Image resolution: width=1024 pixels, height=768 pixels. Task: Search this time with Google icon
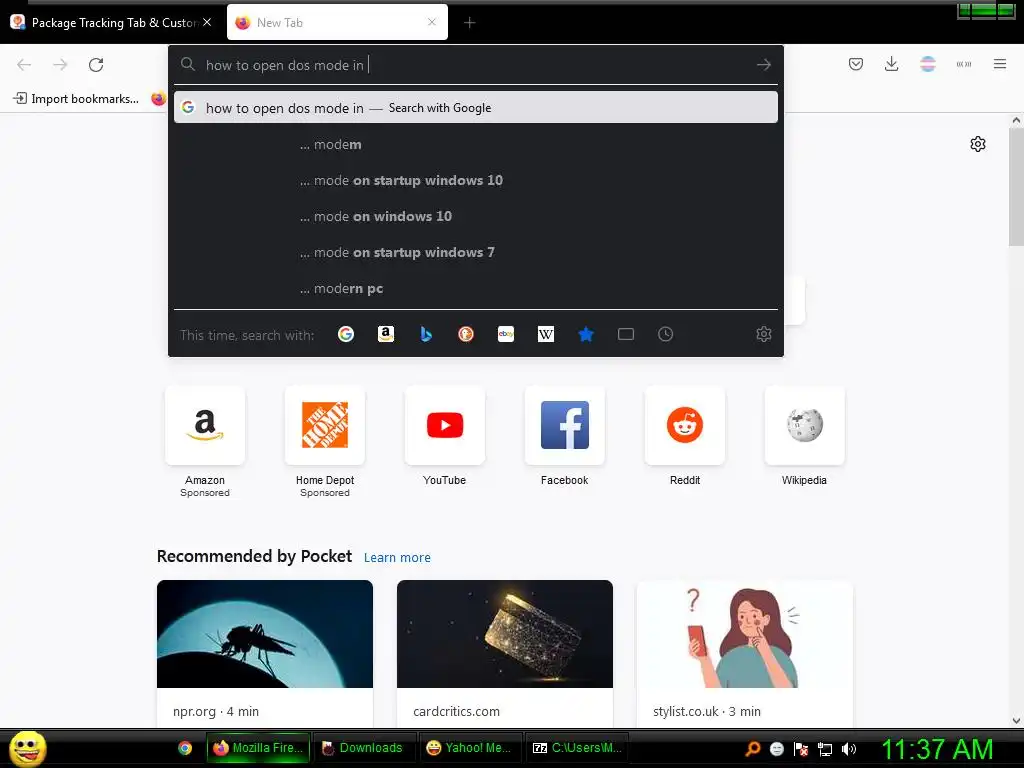[x=345, y=334]
